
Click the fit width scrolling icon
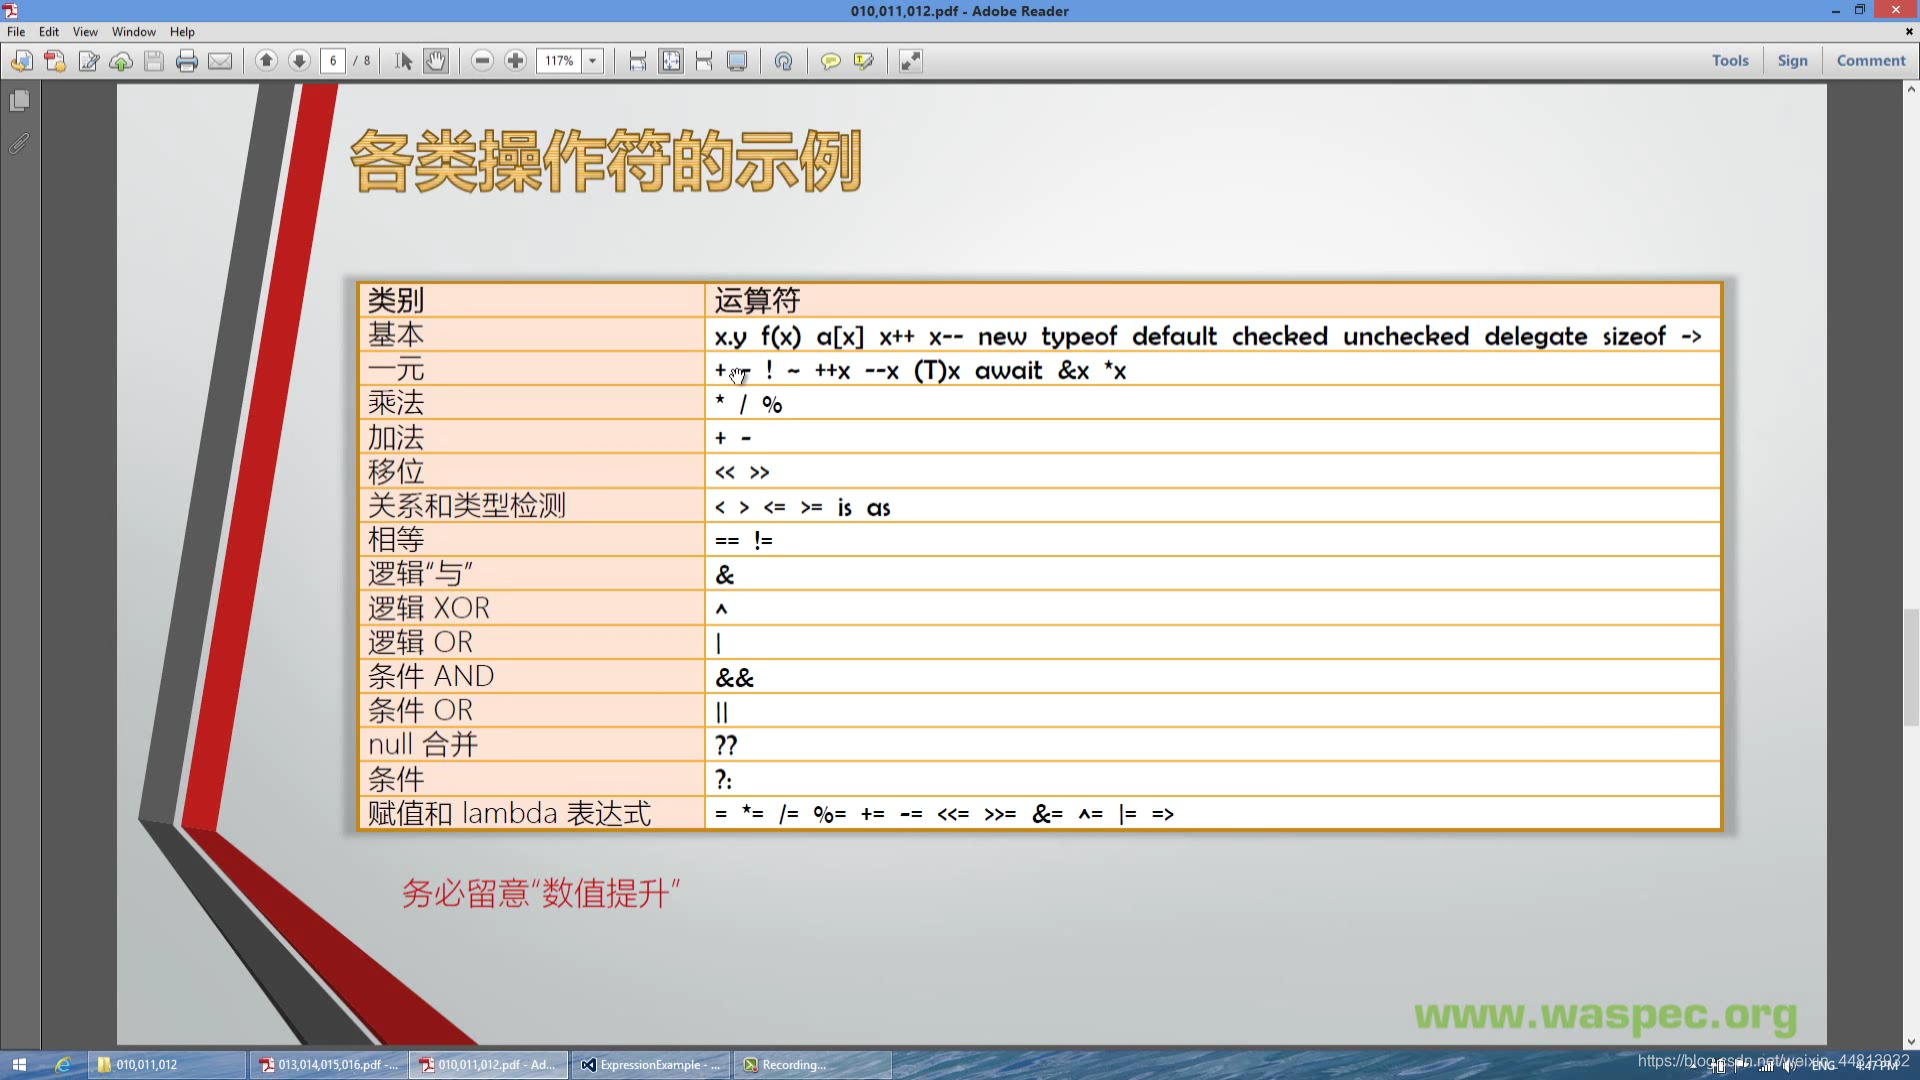pyautogui.click(x=637, y=61)
